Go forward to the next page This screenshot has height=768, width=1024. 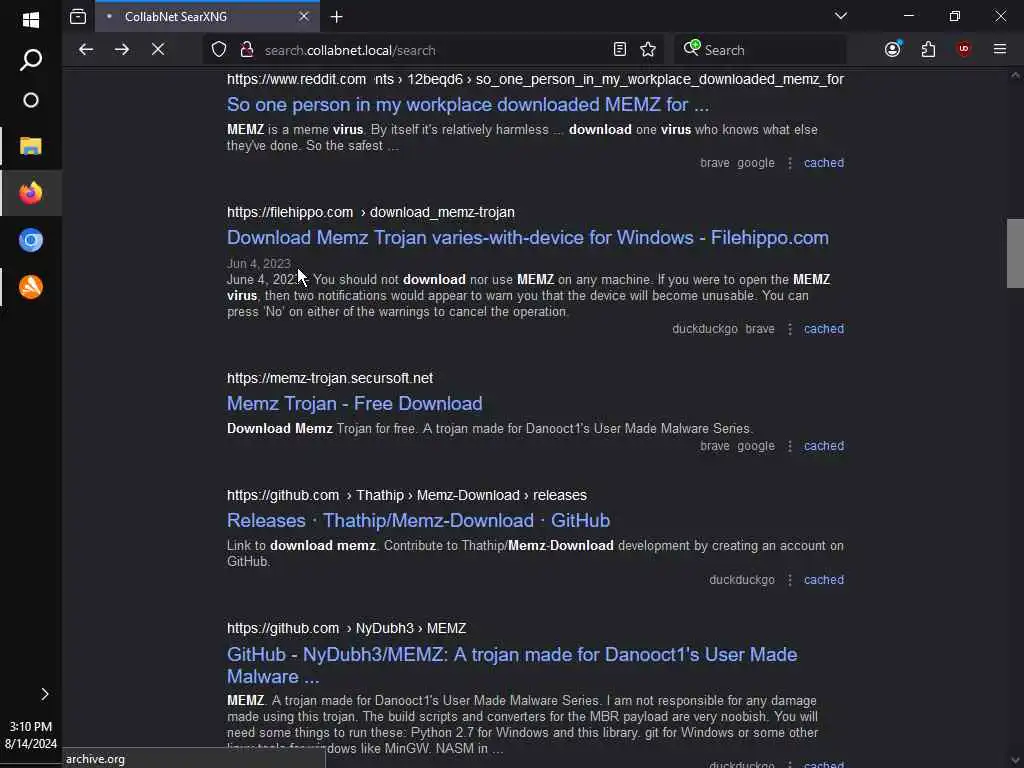[121, 50]
